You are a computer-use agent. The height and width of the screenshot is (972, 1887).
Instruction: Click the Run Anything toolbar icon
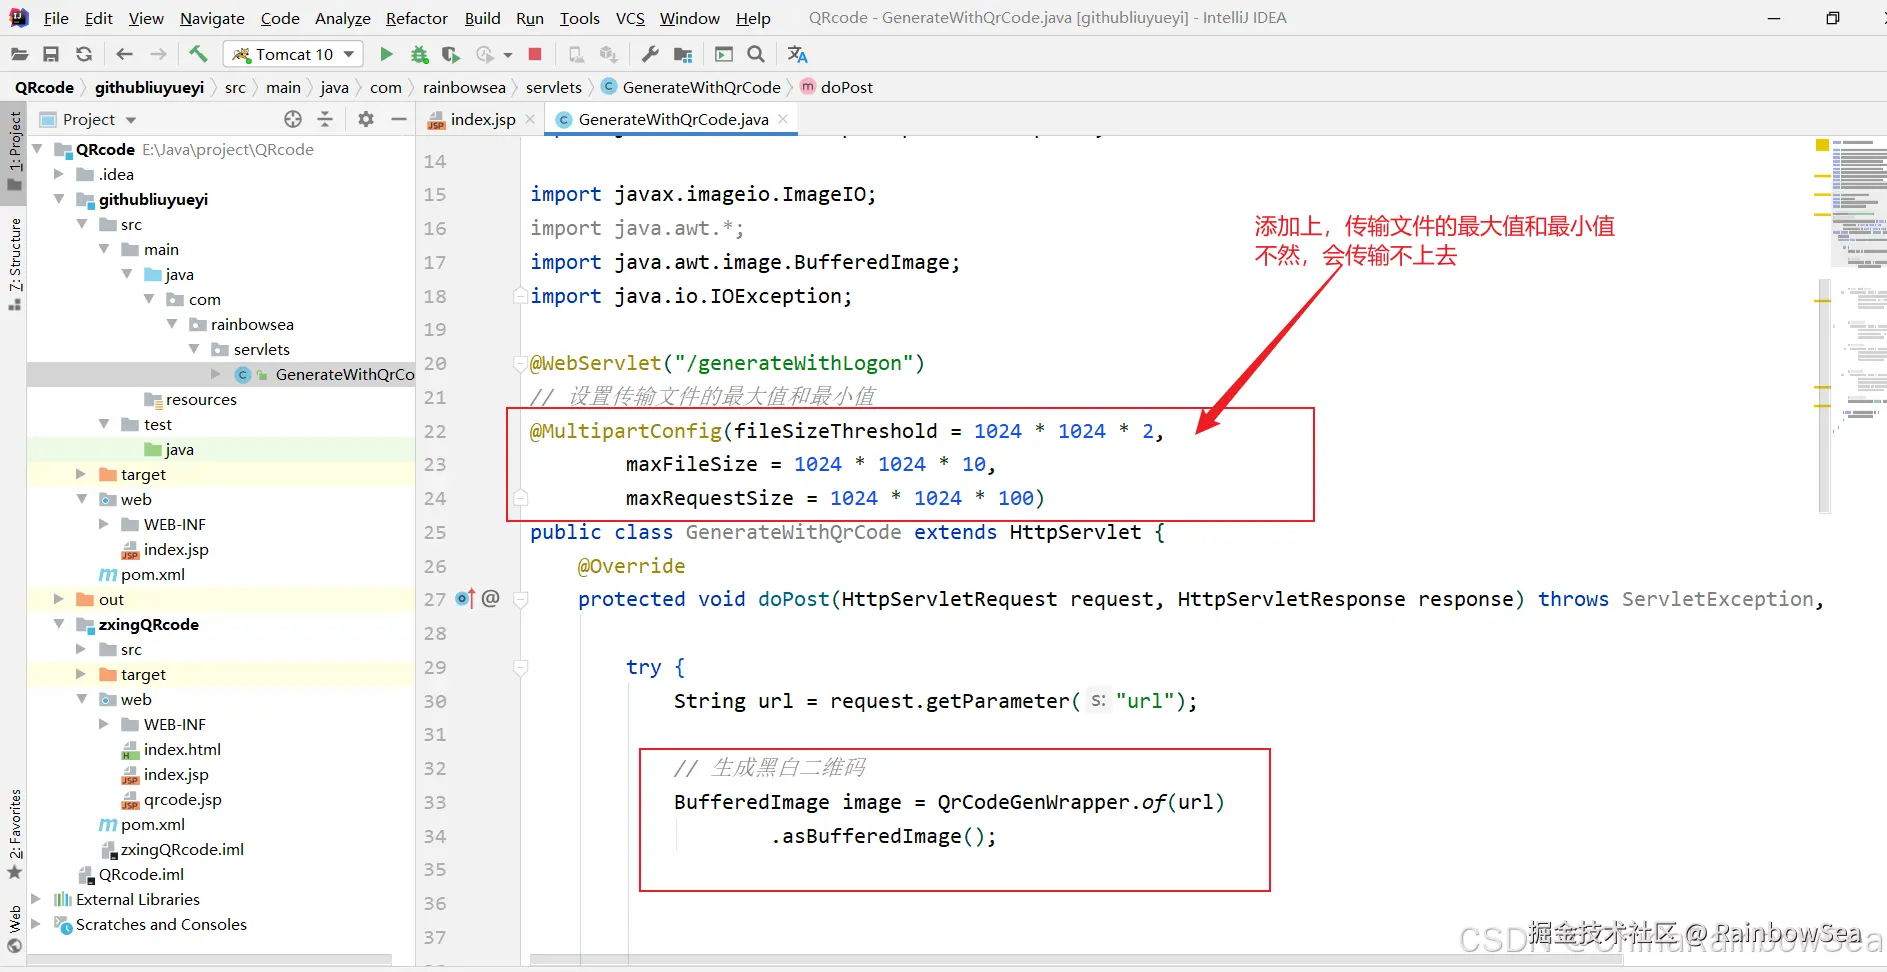coord(724,54)
